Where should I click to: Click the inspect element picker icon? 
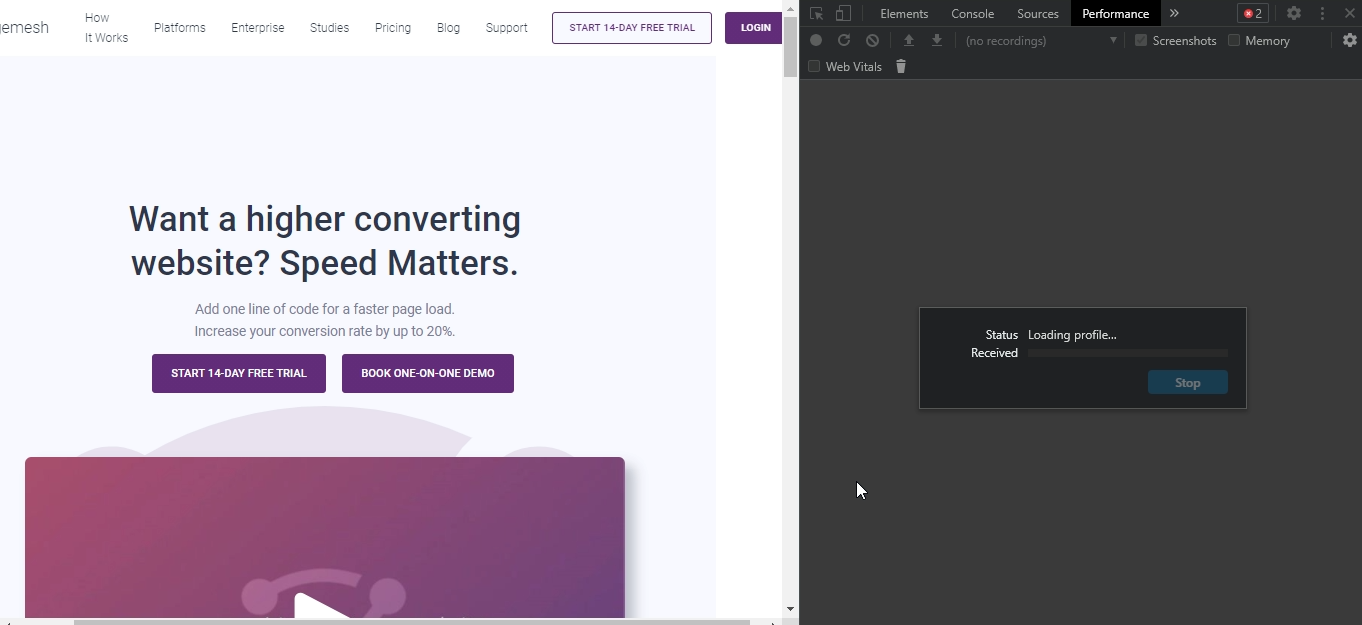tap(817, 14)
